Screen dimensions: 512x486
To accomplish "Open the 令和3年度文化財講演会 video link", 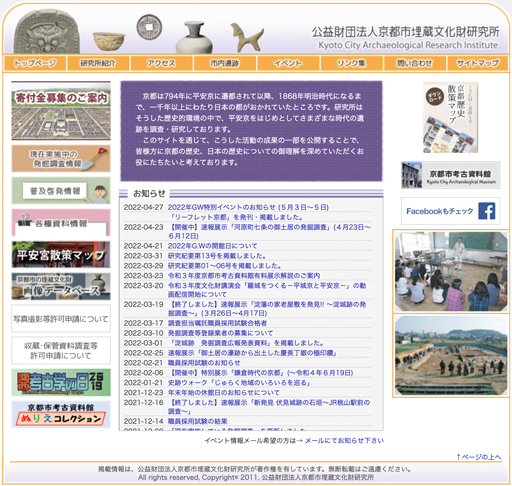I will [x=267, y=290].
